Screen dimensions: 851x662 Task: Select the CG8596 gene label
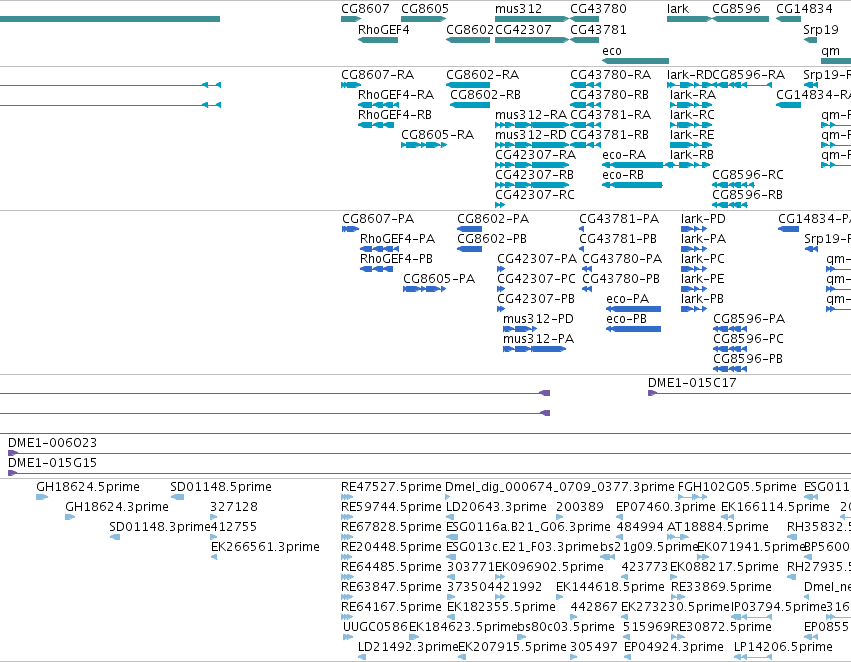tap(736, 9)
